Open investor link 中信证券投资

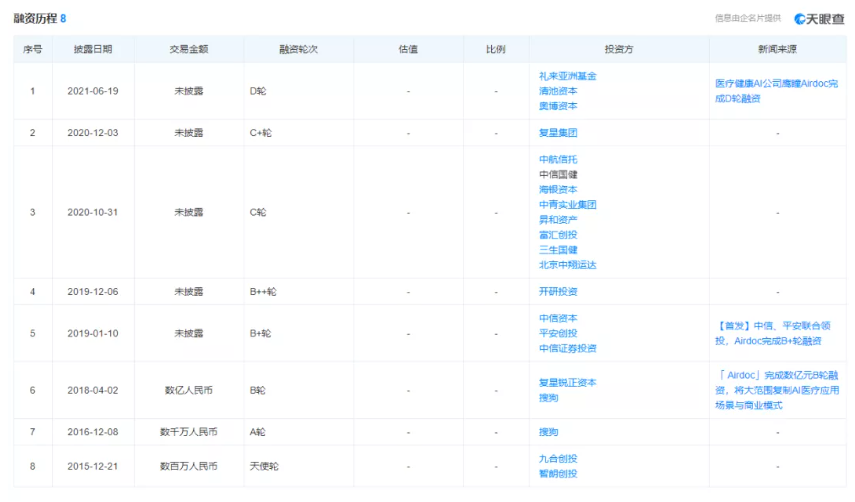pos(568,348)
